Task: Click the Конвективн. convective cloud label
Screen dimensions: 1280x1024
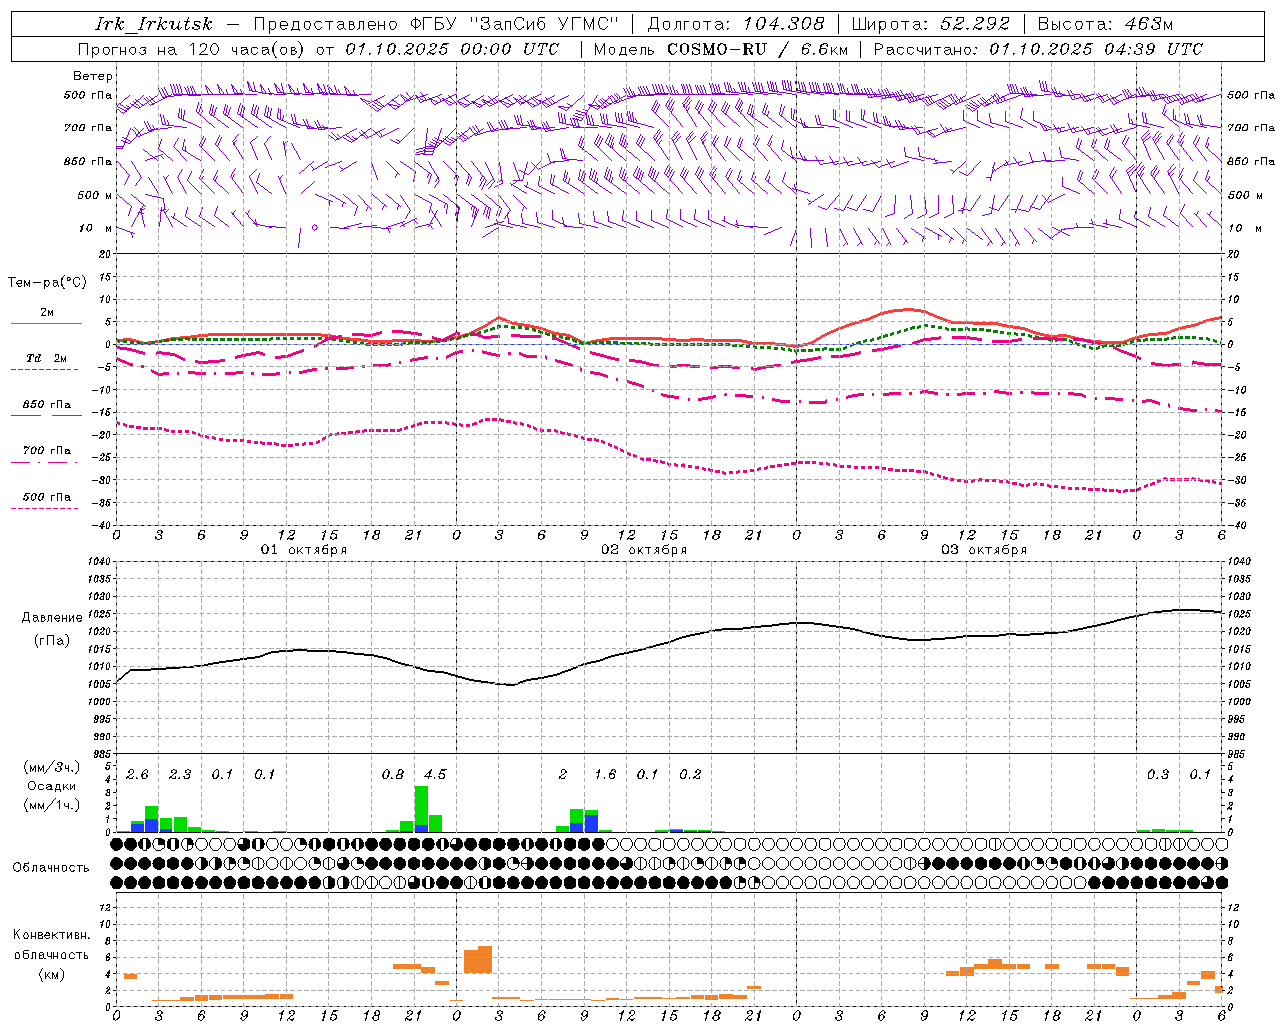Action: point(52,935)
